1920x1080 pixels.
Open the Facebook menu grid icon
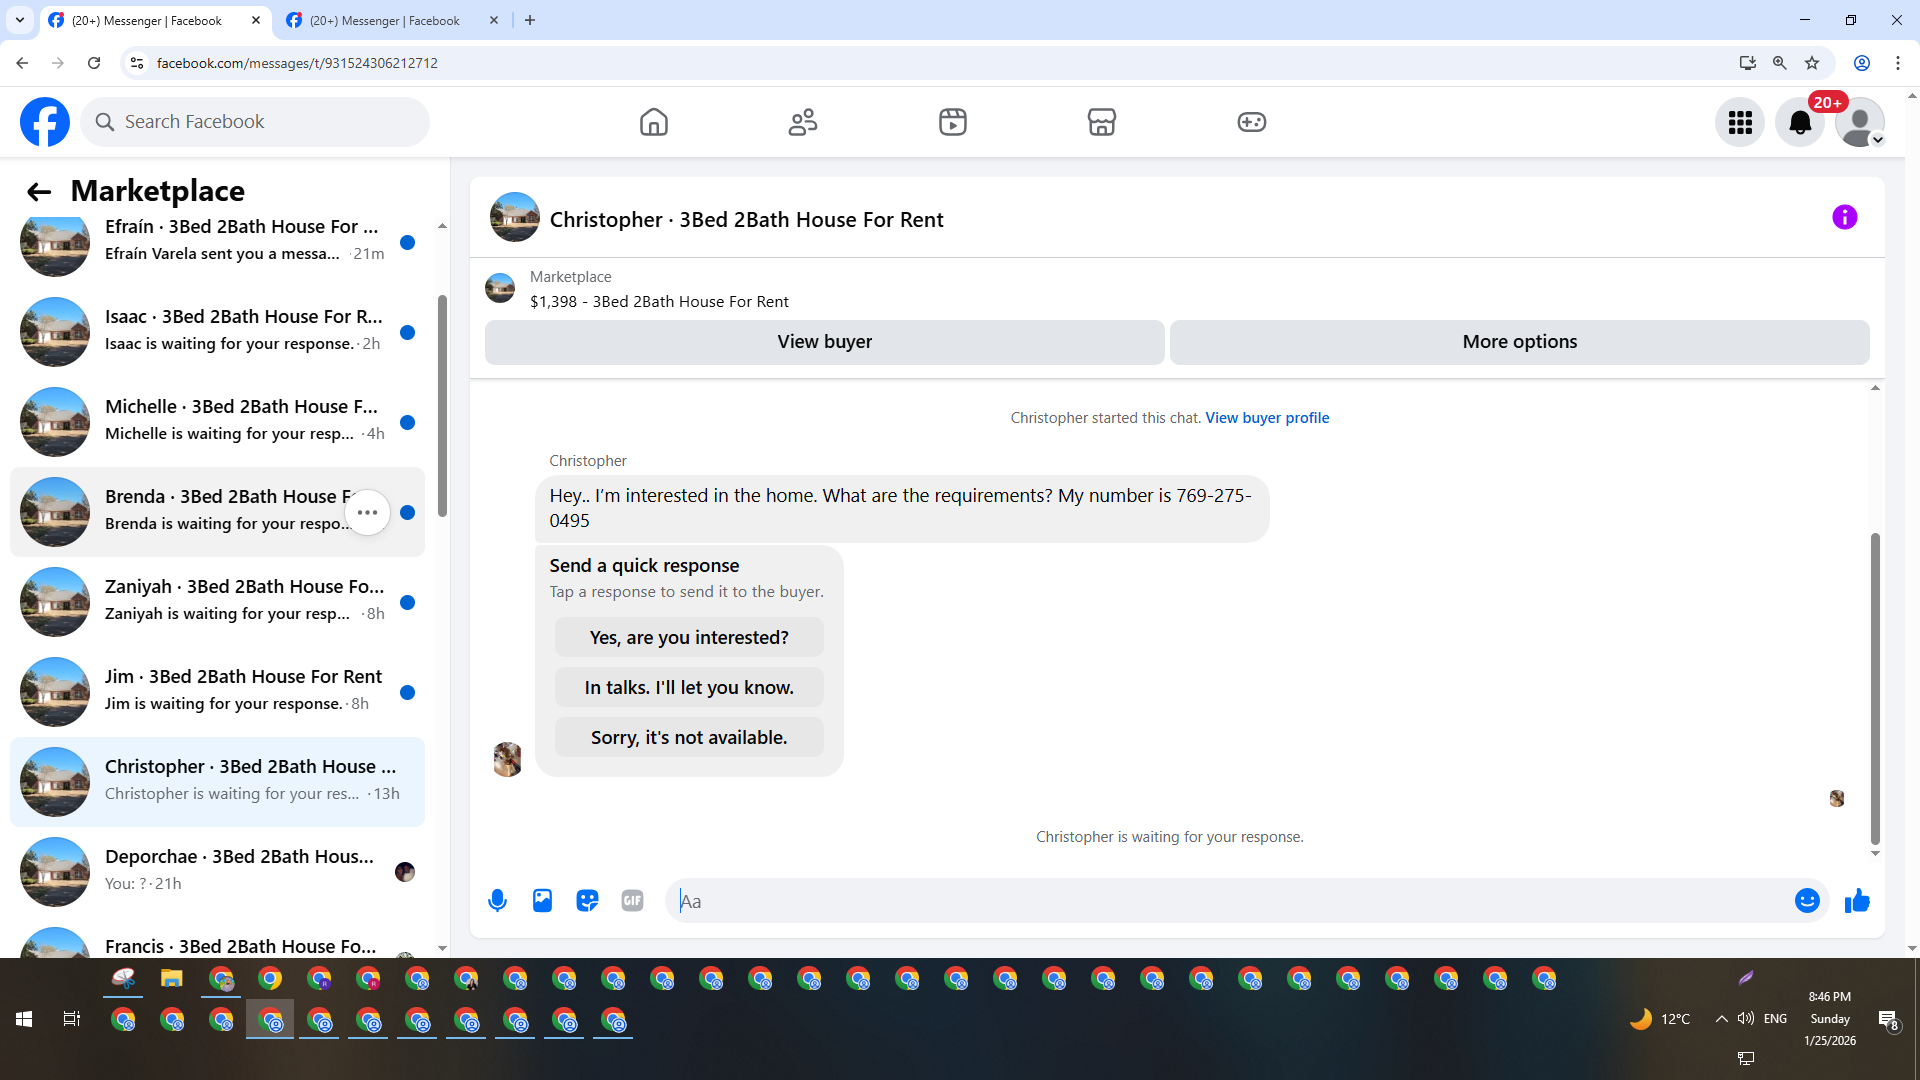[x=1740, y=122]
